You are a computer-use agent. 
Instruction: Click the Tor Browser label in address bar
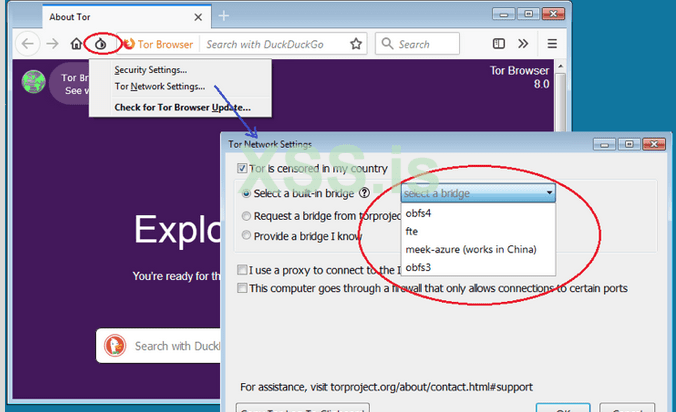pyautogui.click(x=165, y=44)
